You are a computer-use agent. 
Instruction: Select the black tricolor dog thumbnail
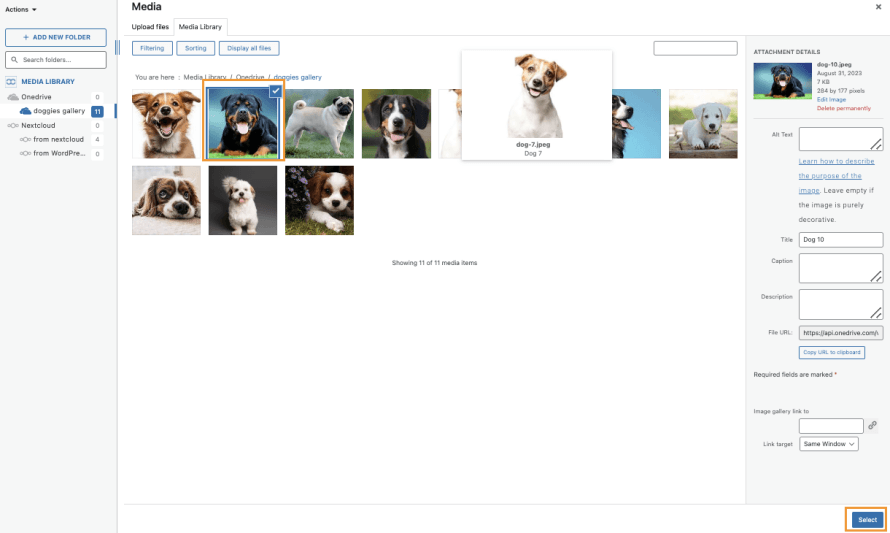[396, 124]
